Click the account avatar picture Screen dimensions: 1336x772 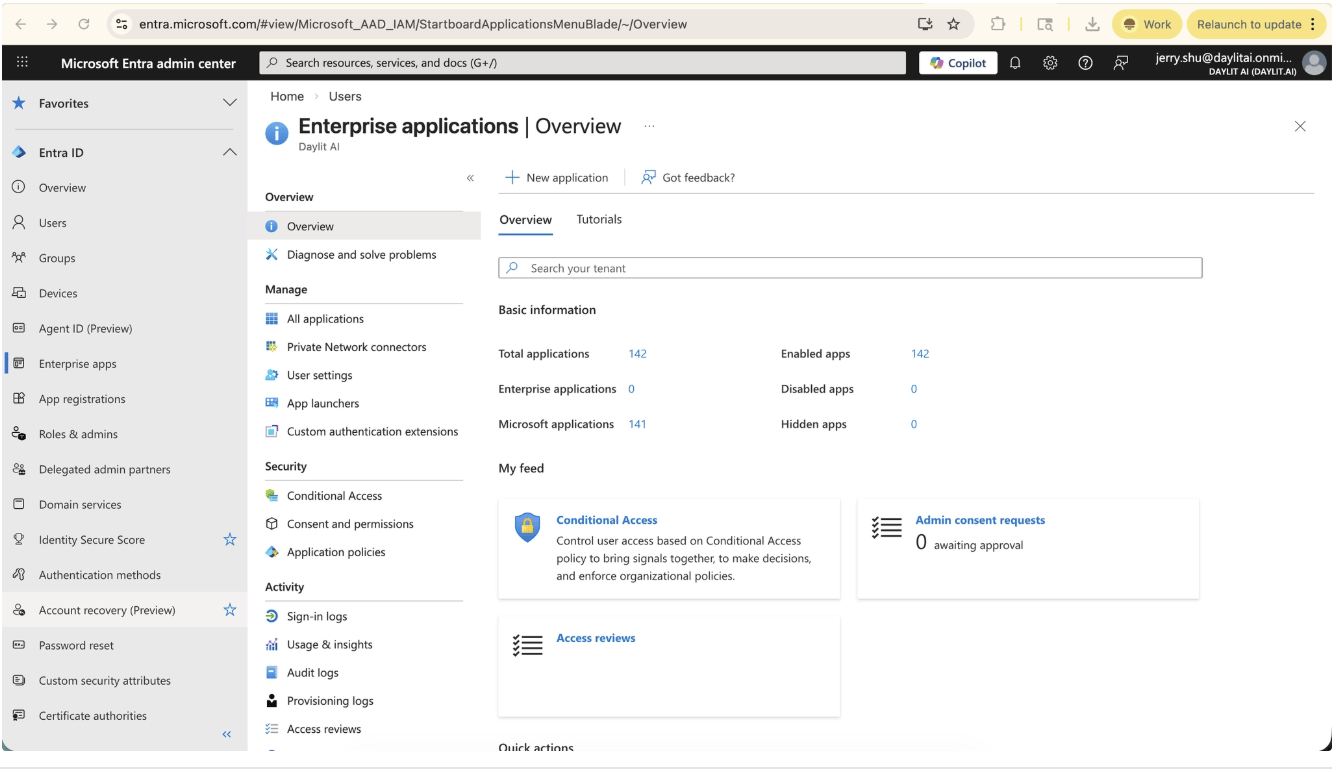point(1314,63)
